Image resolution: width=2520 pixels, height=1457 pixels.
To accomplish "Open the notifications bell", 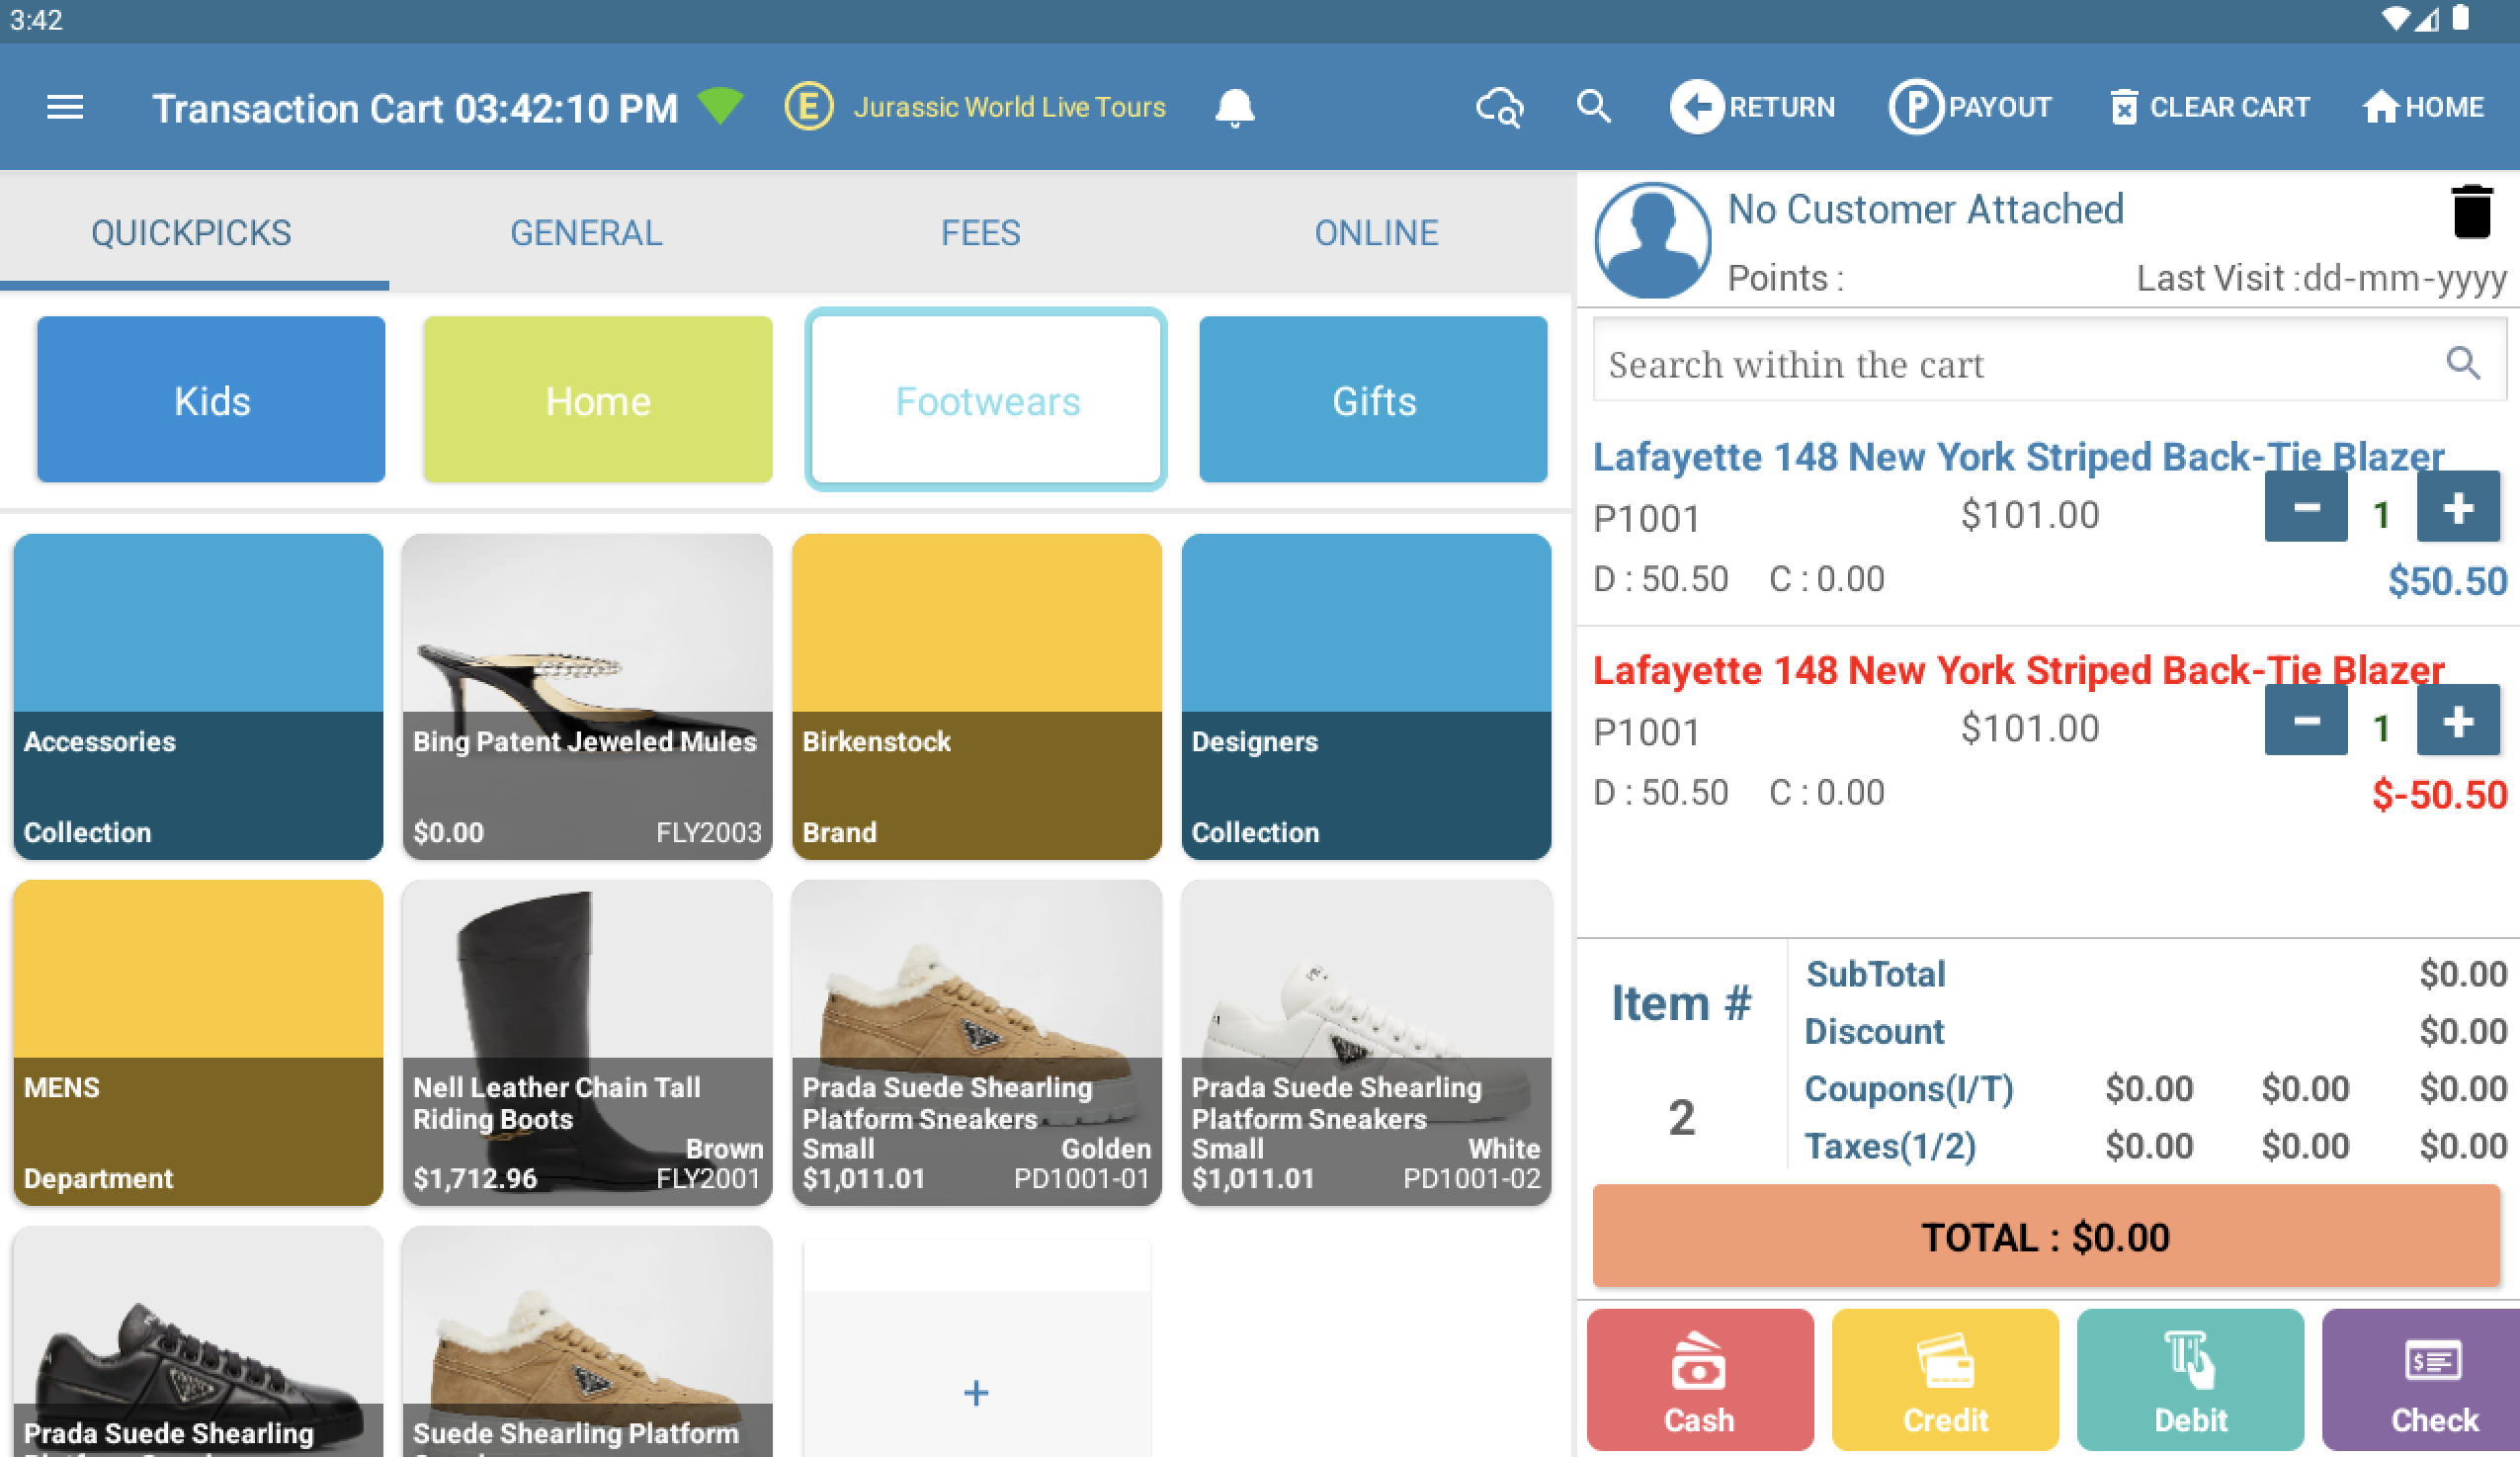I will 1234,107.
